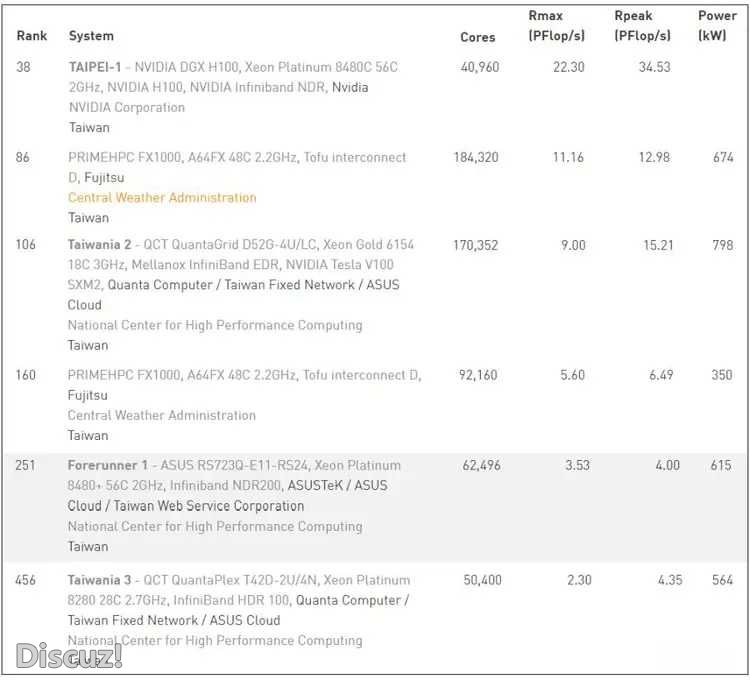Click Rpeak value 6.49
This screenshot has height=680, width=750.
pos(661,375)
